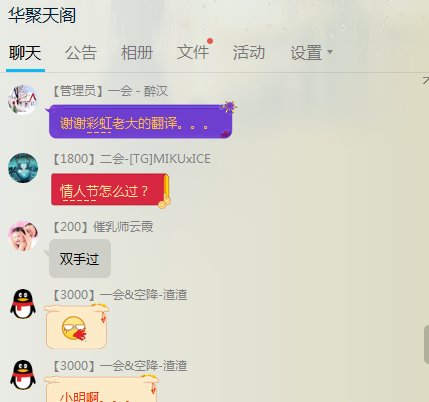Click the purple bubble 谢谢彩虹老大的翻译

(140, 121)
